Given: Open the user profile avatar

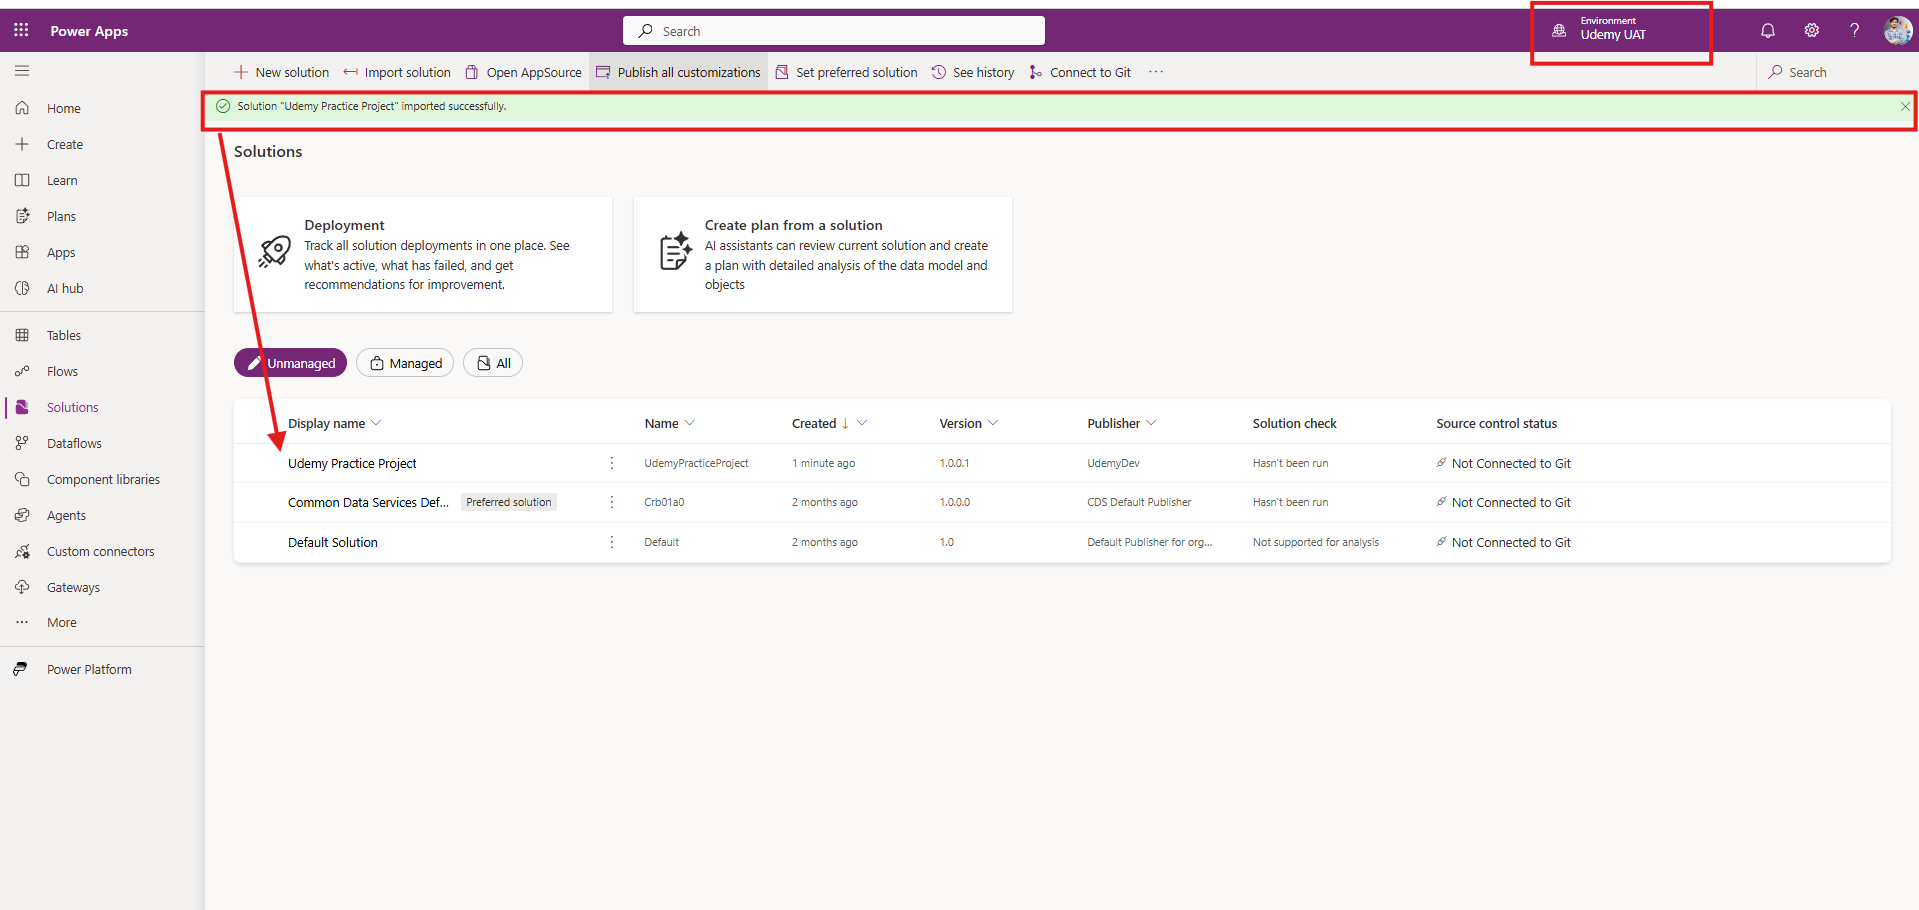Looking at the screenshot, I should tap(1897, 31).
